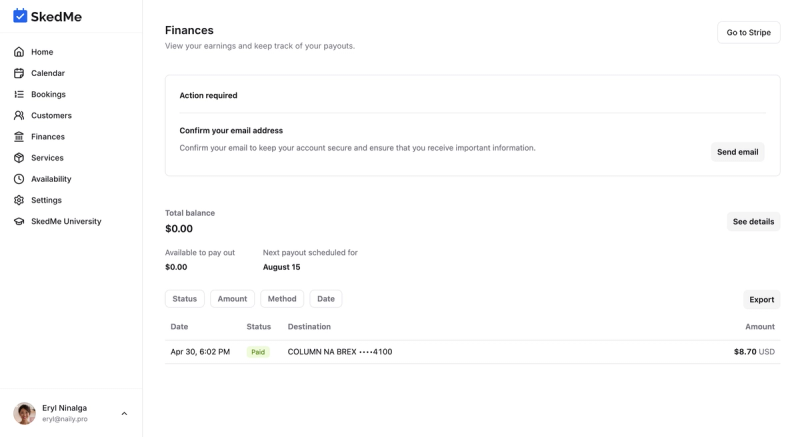Image resolution: width=800 pixels, height=437 pixels.
Task: Open the Date filter chip
Action: [x=326, y=299]
